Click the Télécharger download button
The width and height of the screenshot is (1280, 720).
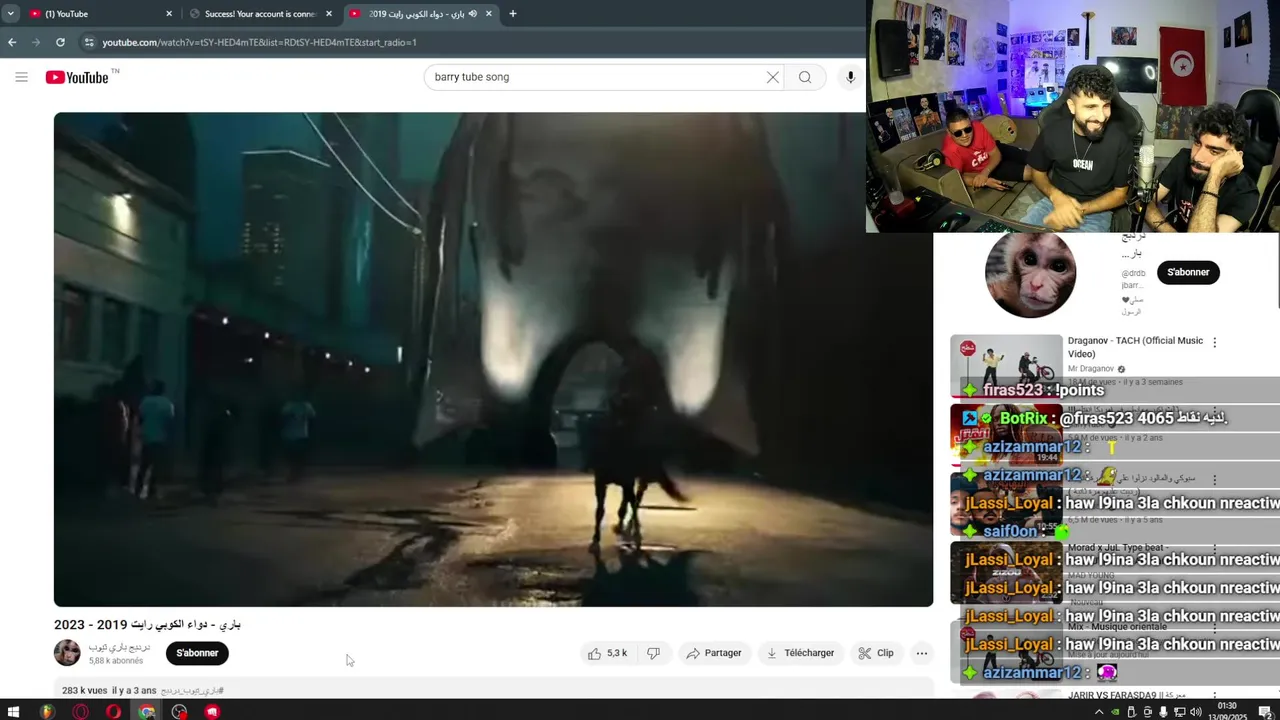click(800, 653)
